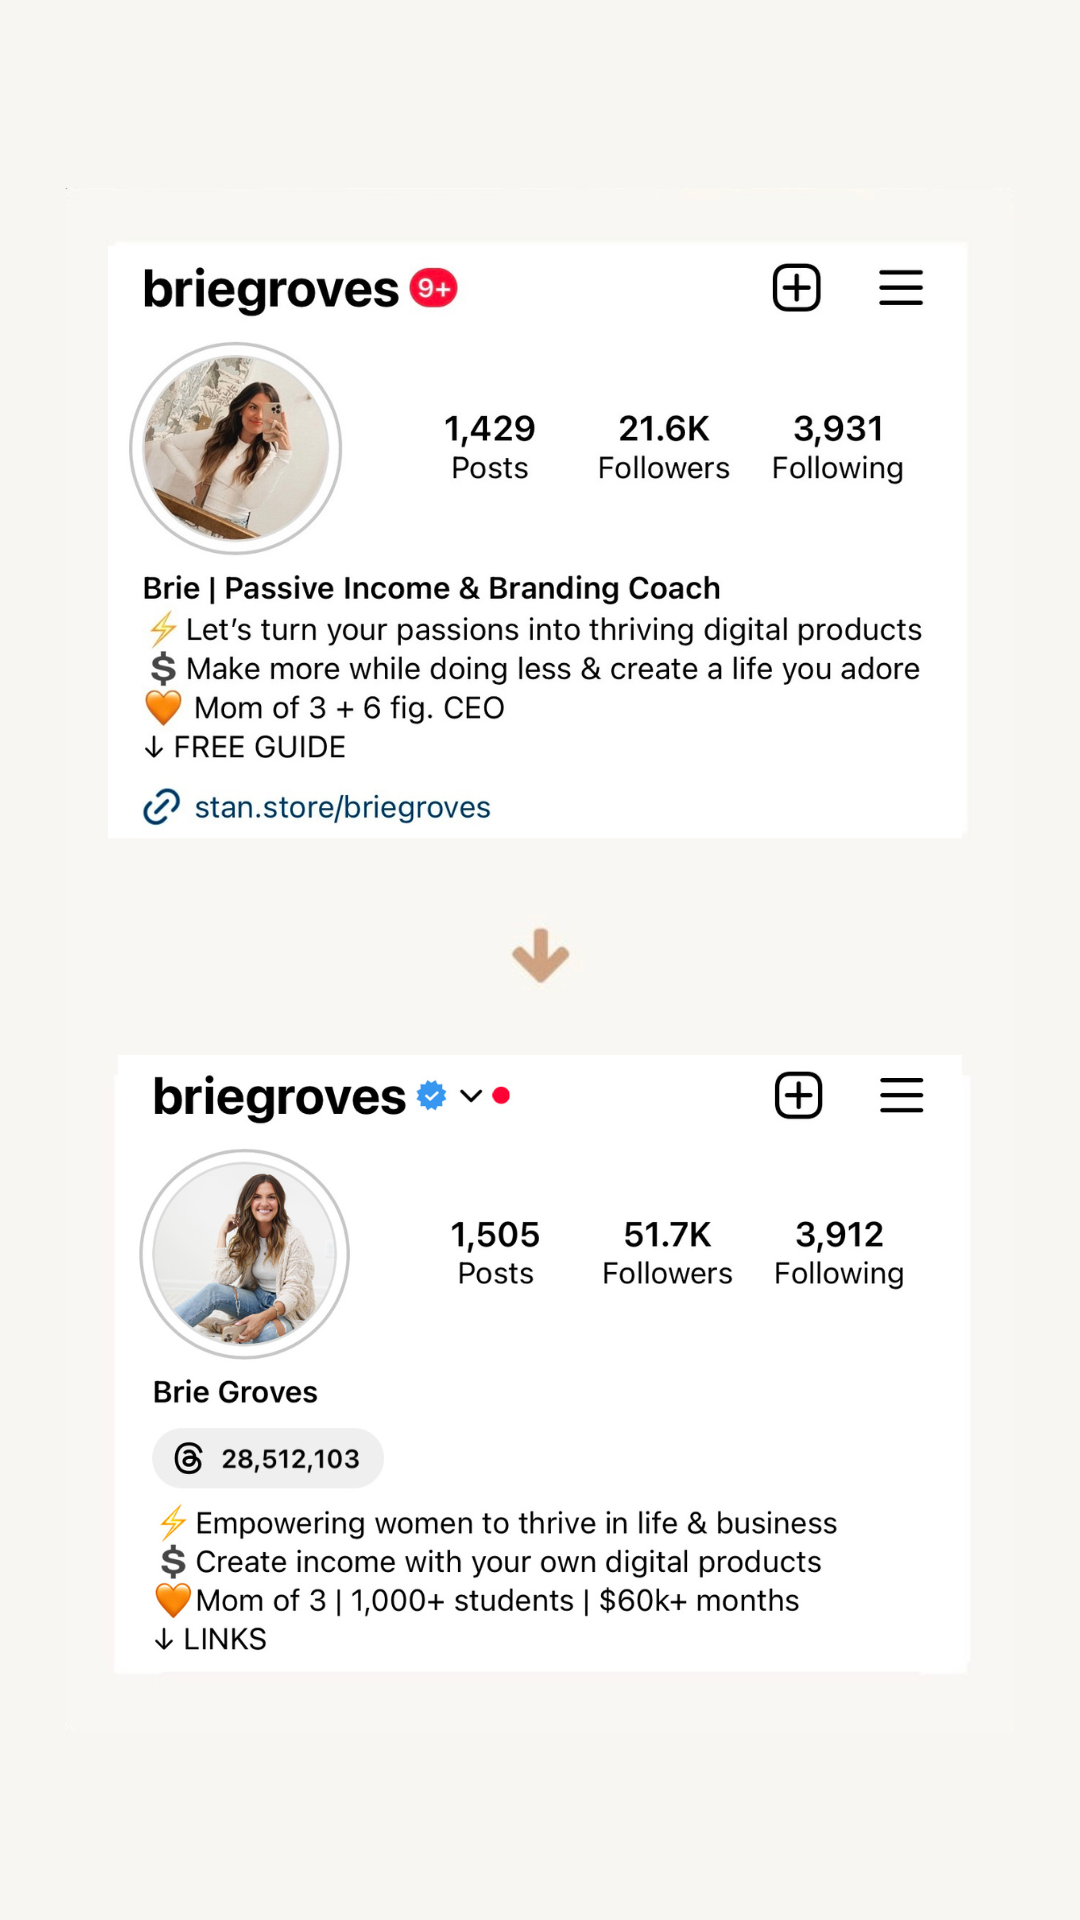Open the hamburger menu in bottom profile
The image size is (1080, 1920).
click(901, 1095)
